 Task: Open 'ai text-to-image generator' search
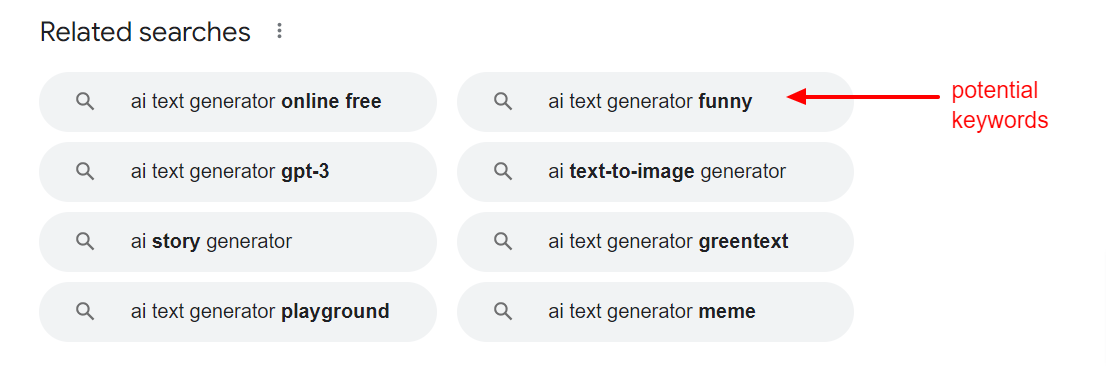click(x=655, y=171)
